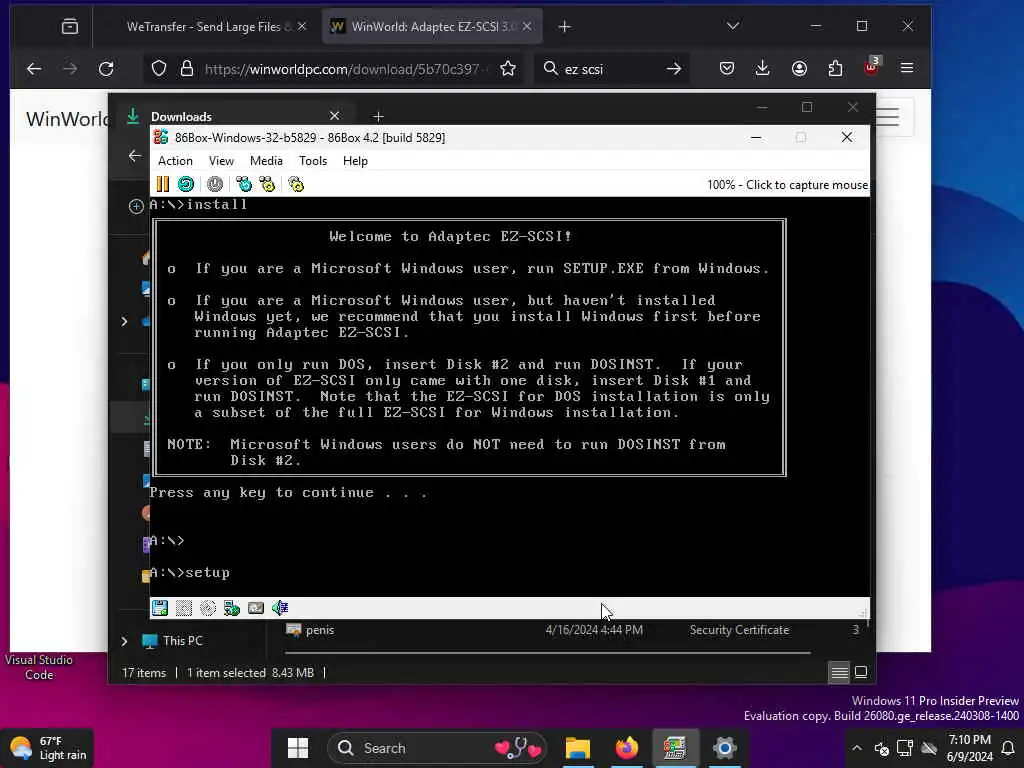This screenshot has width=1024, height=768.
Task: Reload the page in Firefox
Action: (x=106, y=69)
